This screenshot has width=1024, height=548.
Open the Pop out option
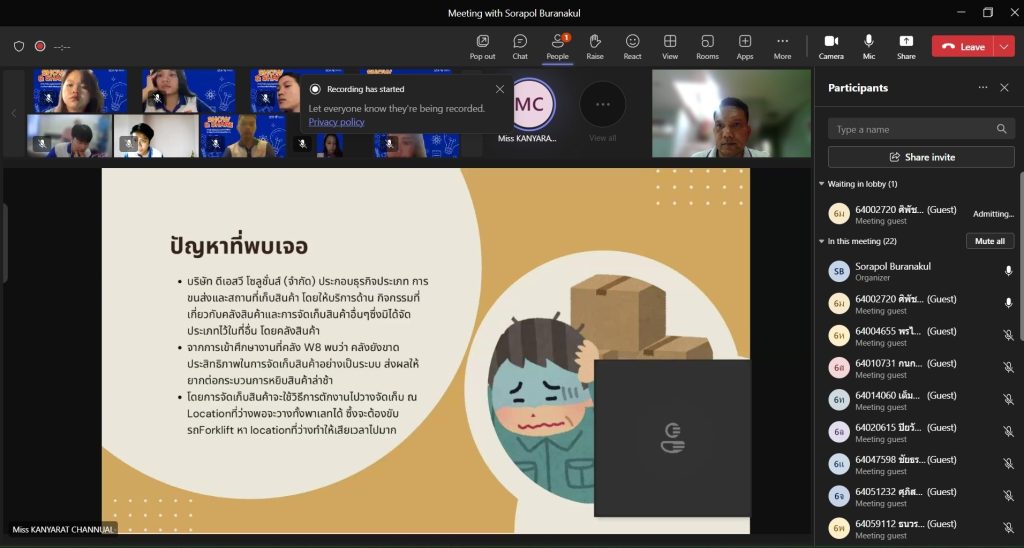point(482,47)
